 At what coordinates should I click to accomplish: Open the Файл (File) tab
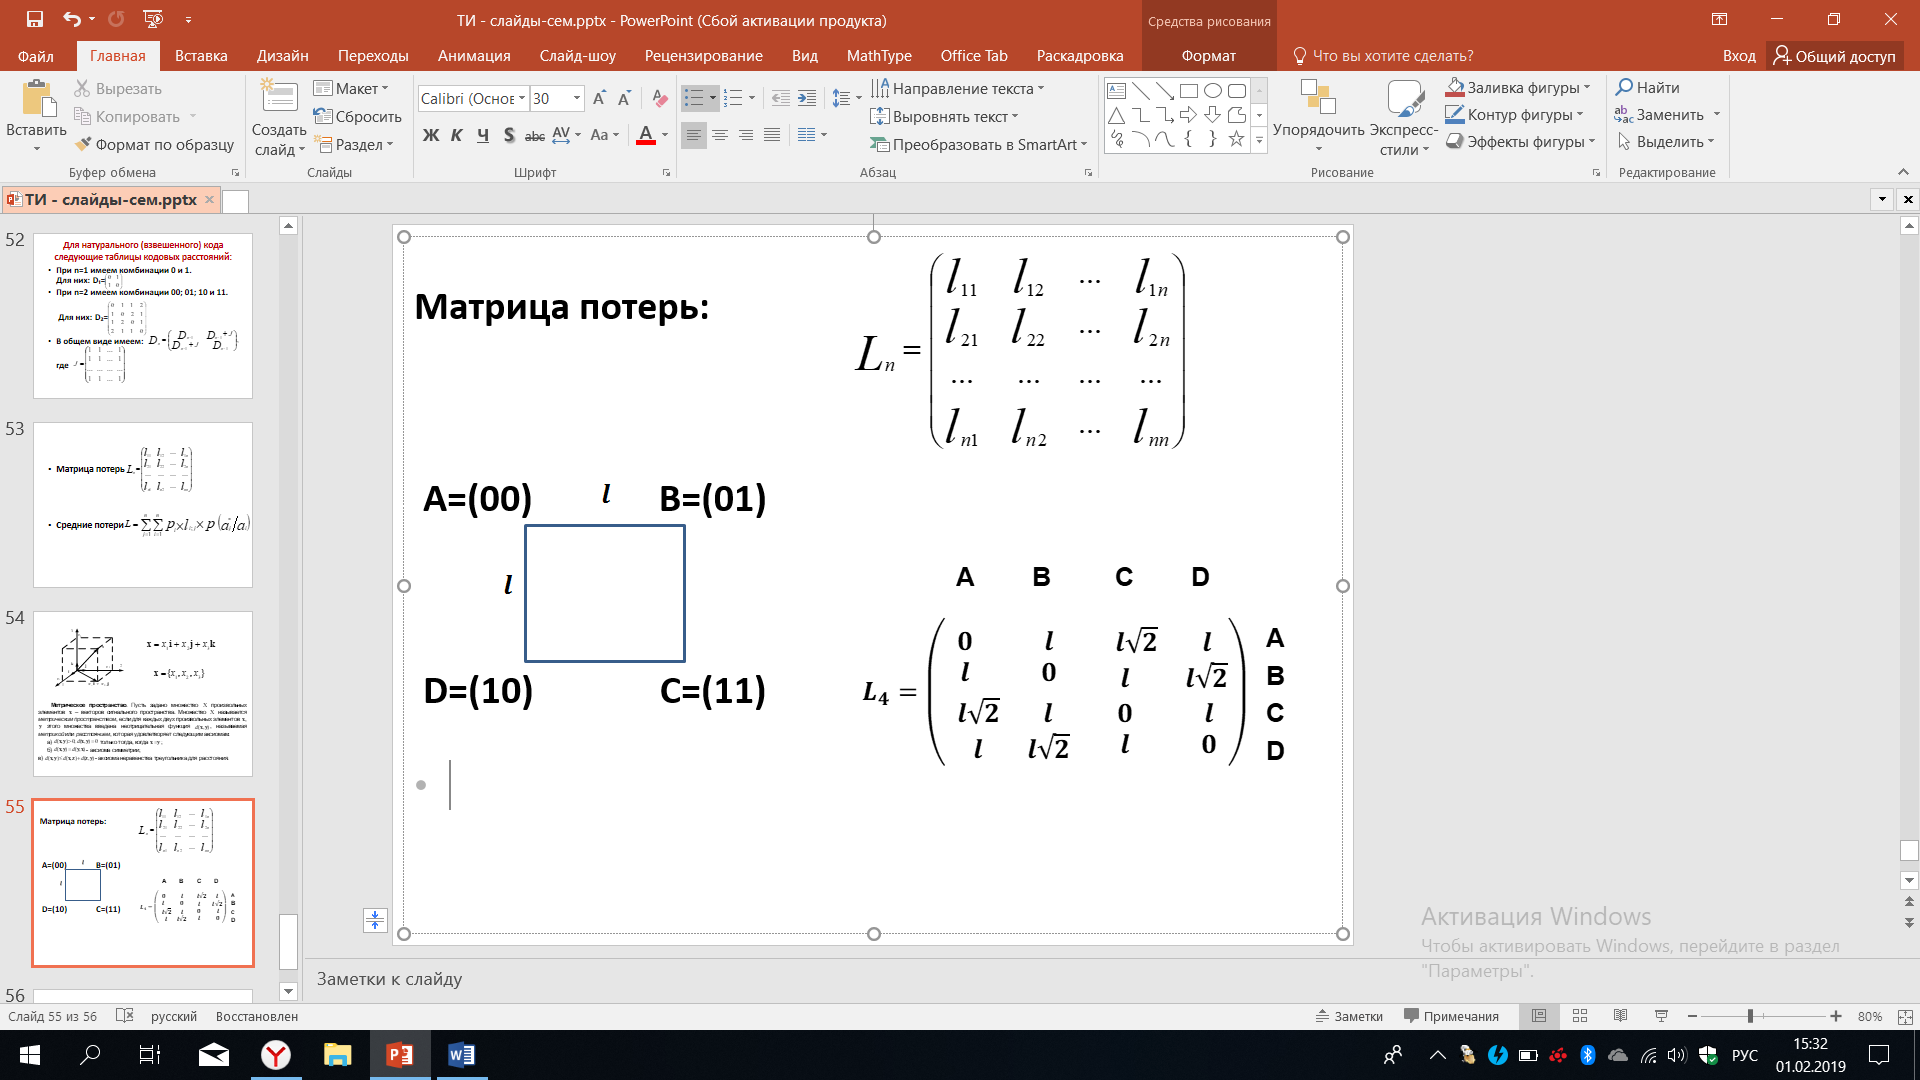pyautogui.click(x=36, y=56)
